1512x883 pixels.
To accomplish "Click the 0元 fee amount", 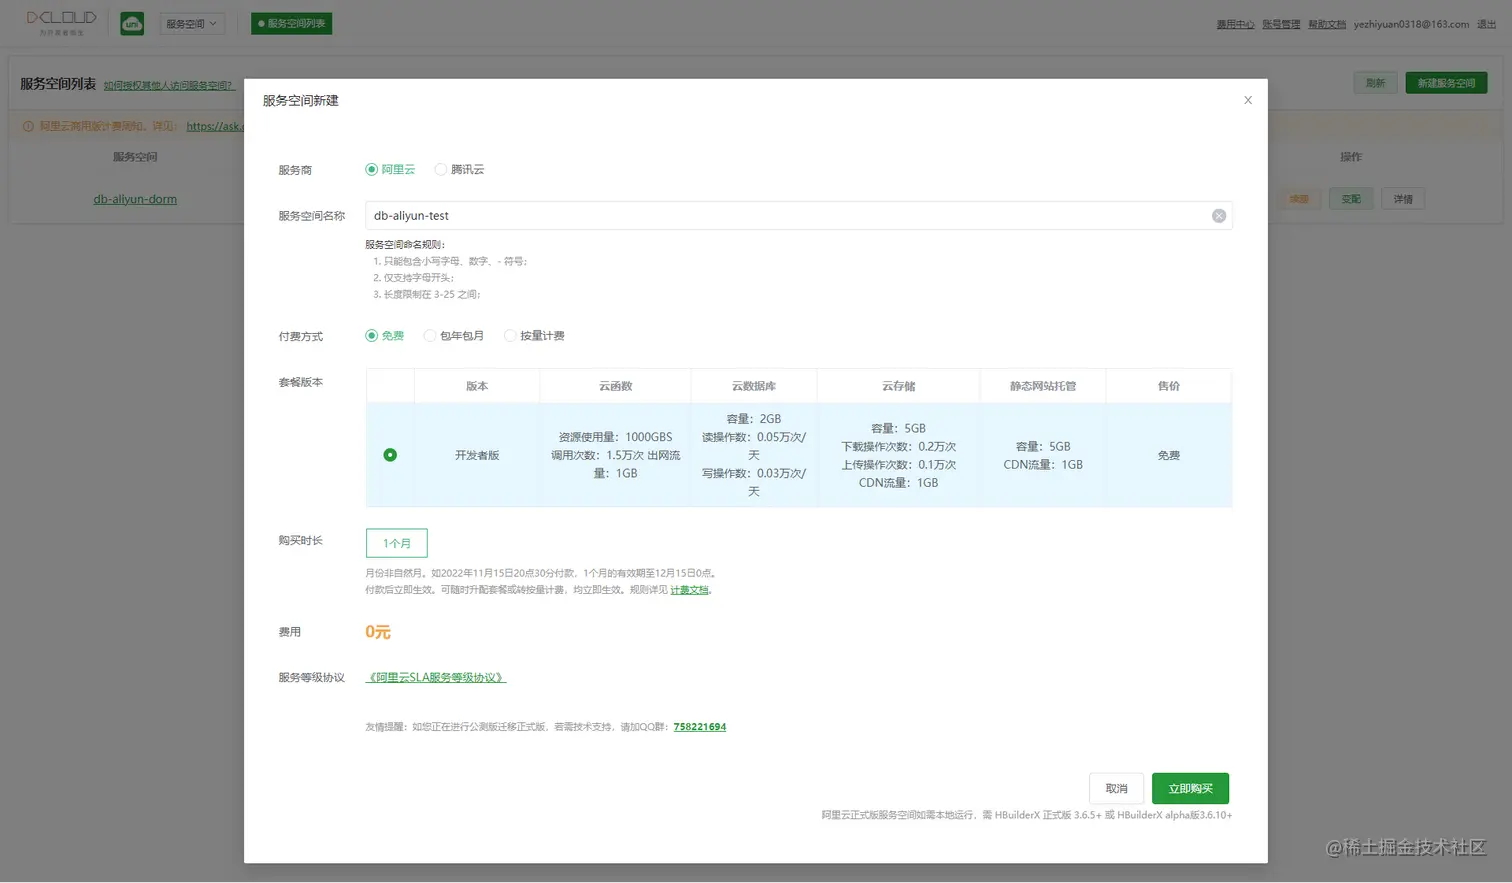I will pos(378,632).
